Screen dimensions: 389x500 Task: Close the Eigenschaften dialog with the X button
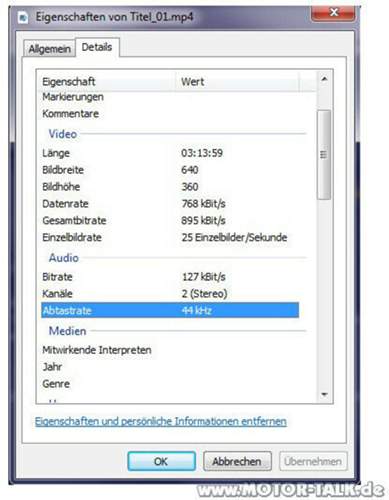pyautogui.click(x=333, y=13)
